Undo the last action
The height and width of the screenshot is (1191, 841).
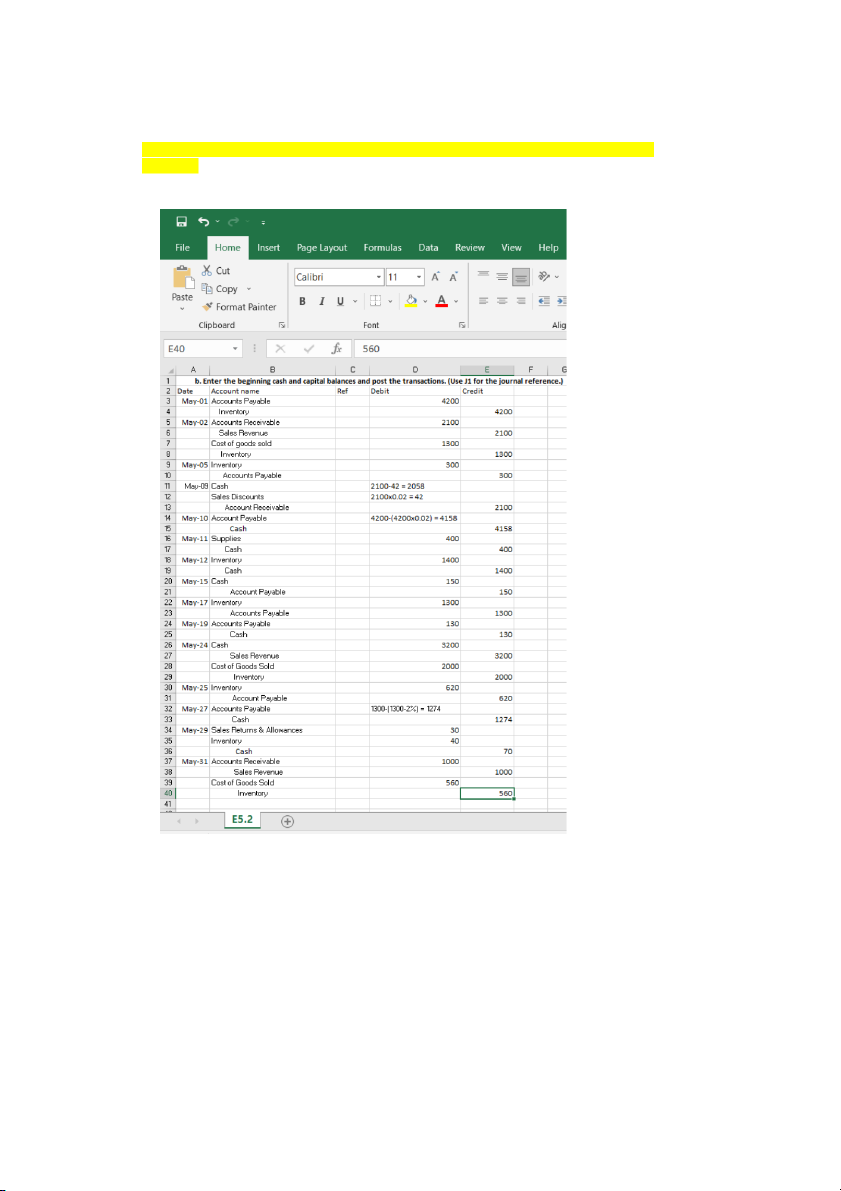(203, 221)
